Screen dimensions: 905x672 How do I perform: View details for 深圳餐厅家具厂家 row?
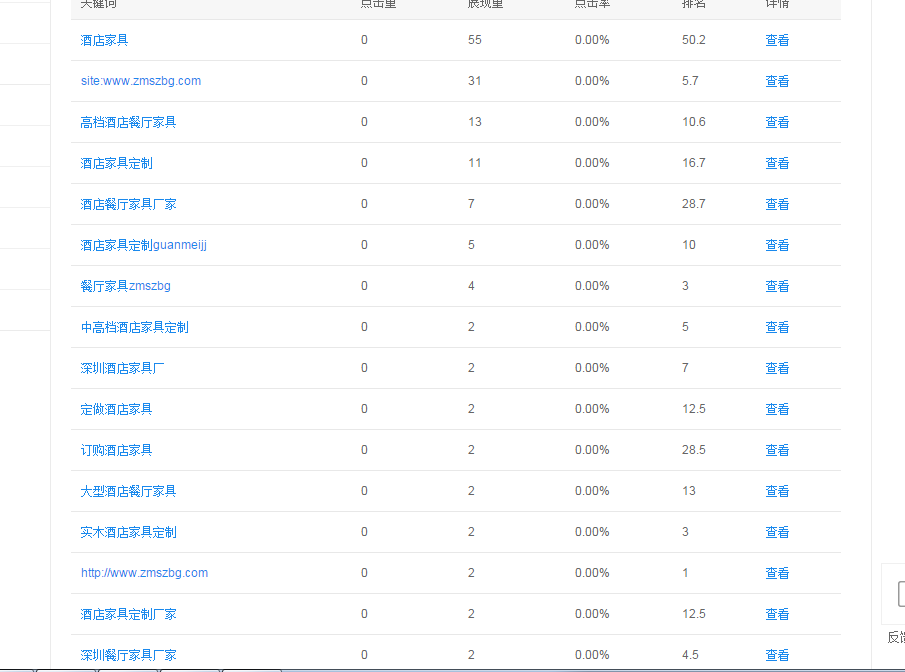coord(777,655)
